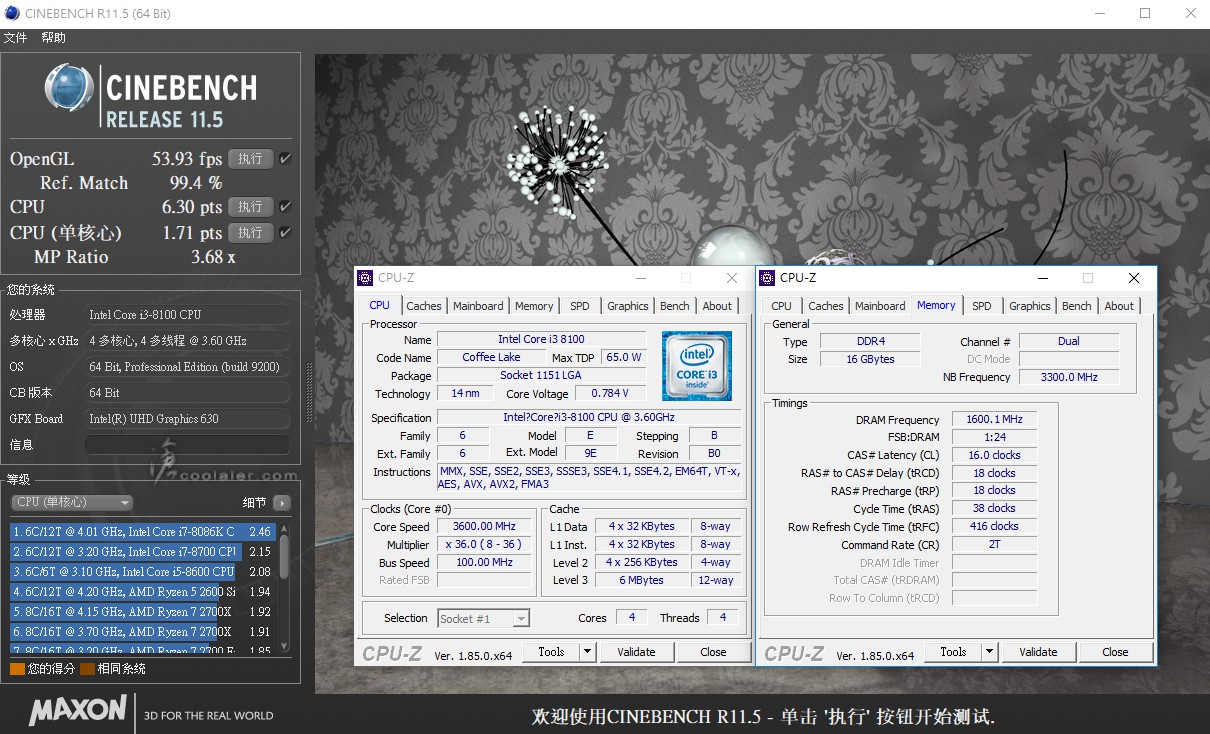Viewport: 1210px width, 734px height.
Task: Click Tools button in right CPU-Z window
Action: click(x=953, y=652)
